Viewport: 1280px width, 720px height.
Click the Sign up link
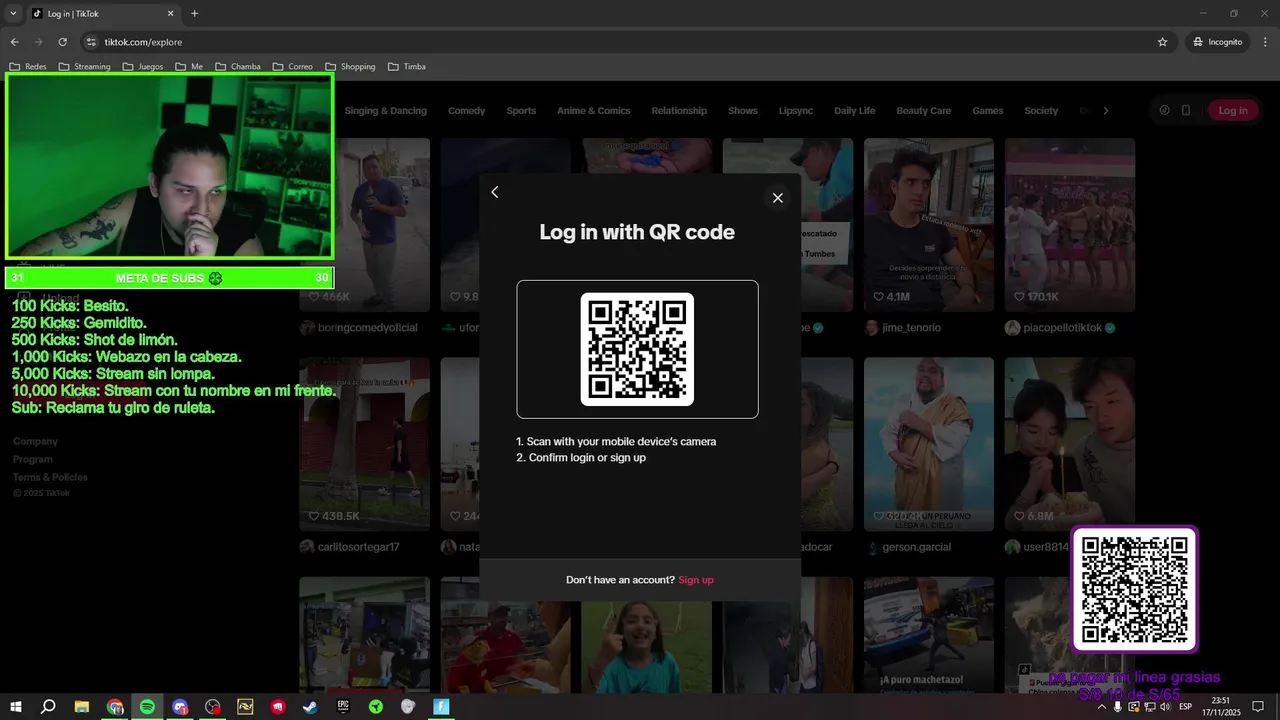[x=696, y=580]
